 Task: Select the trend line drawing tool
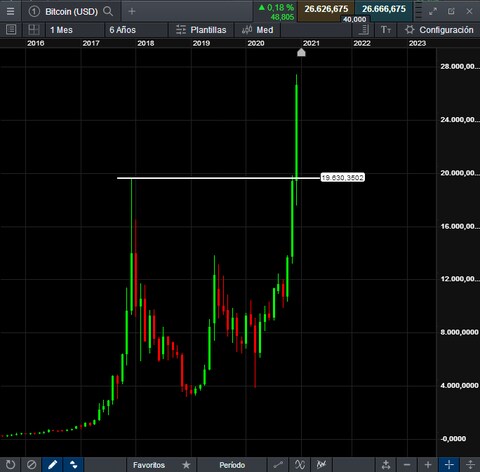pyautogui.click(x=278, y=465)
